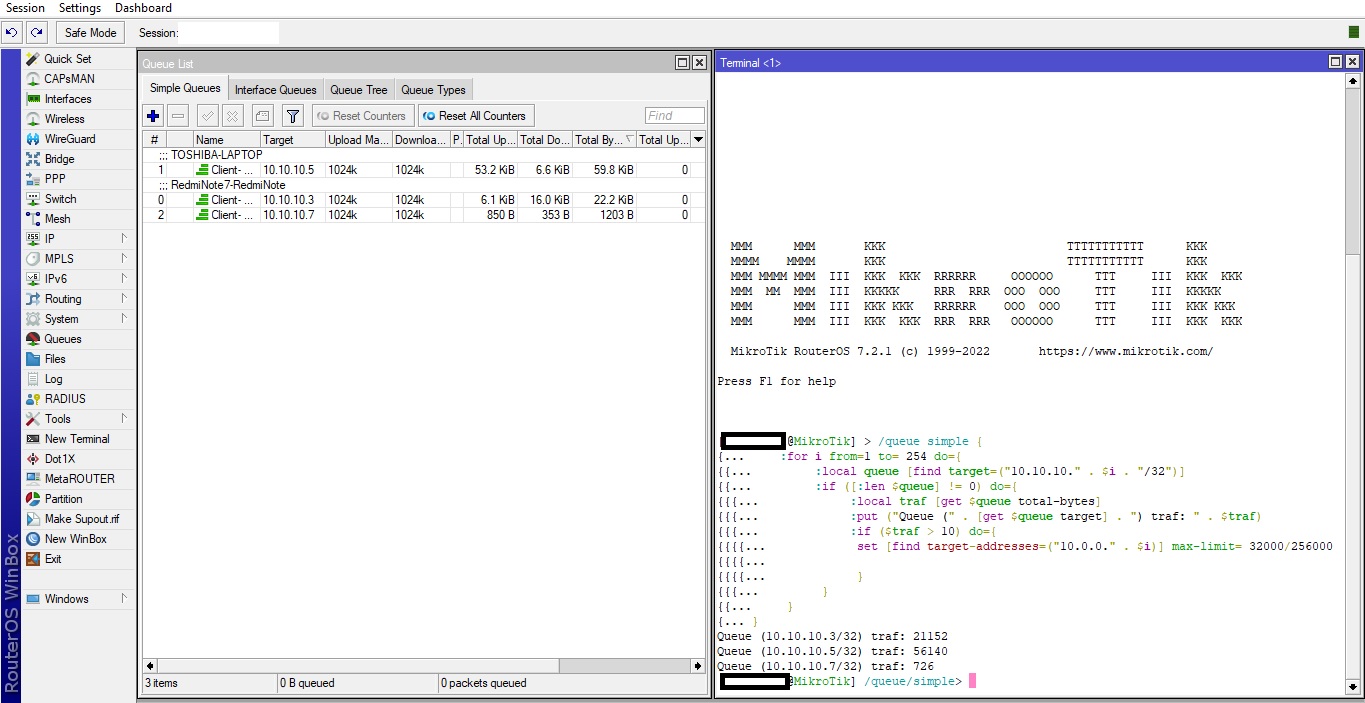Sort by the Total By... column header
This screenshot has height=703, width=1365.
click(x=604, y=140)
